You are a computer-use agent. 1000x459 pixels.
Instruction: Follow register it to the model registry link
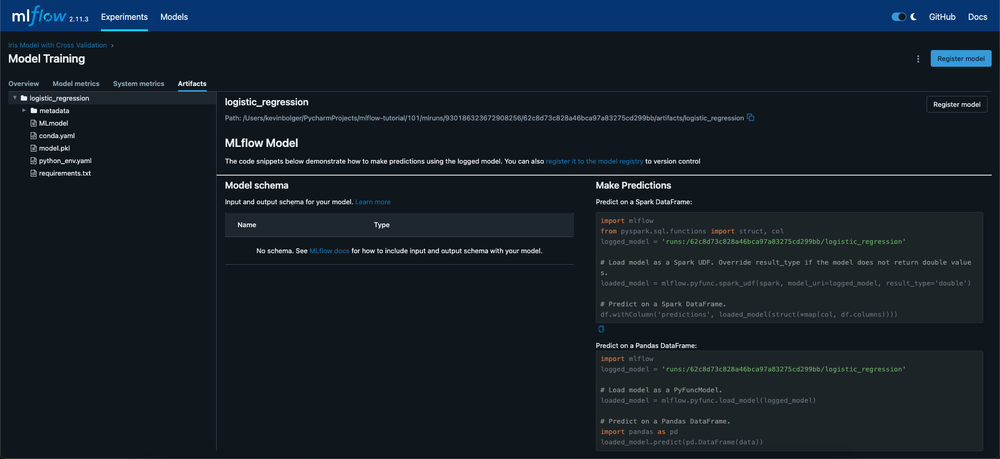click(594, 161)
